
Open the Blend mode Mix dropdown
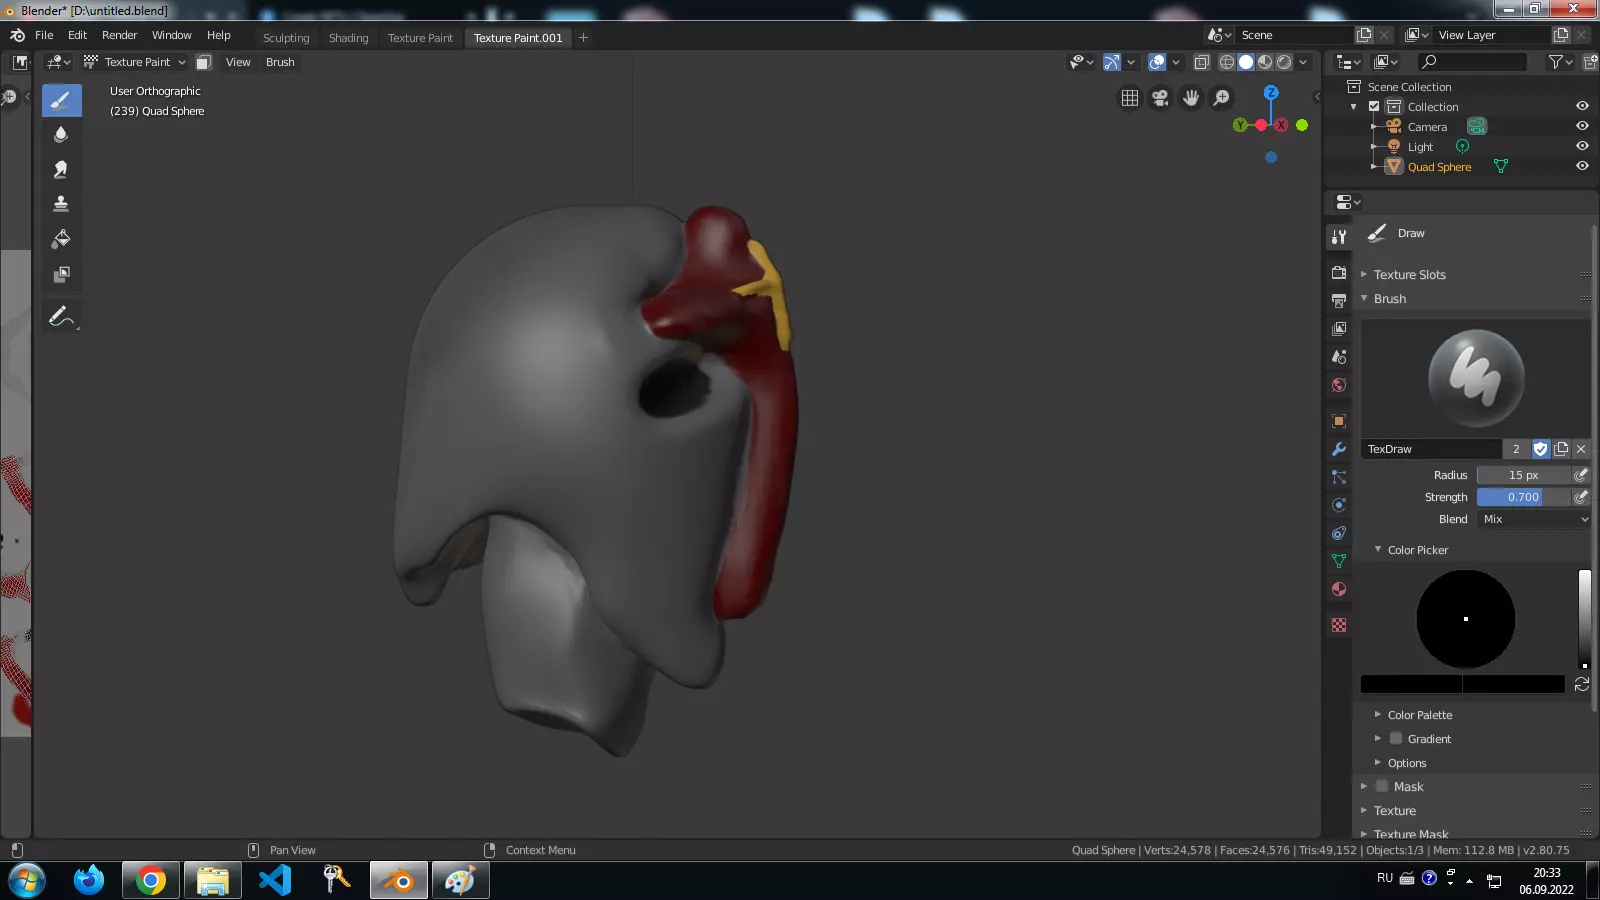tap(1533, 519)
